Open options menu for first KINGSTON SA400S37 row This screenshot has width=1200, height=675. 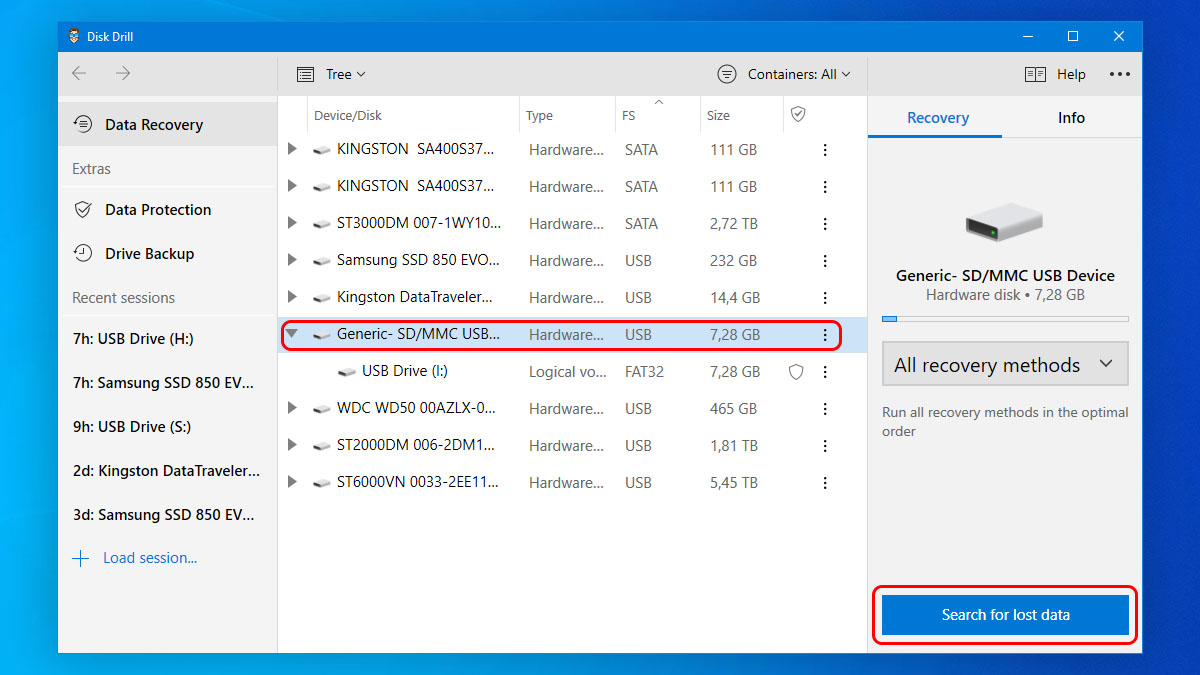pyautogui.click(x=825, y=150)
